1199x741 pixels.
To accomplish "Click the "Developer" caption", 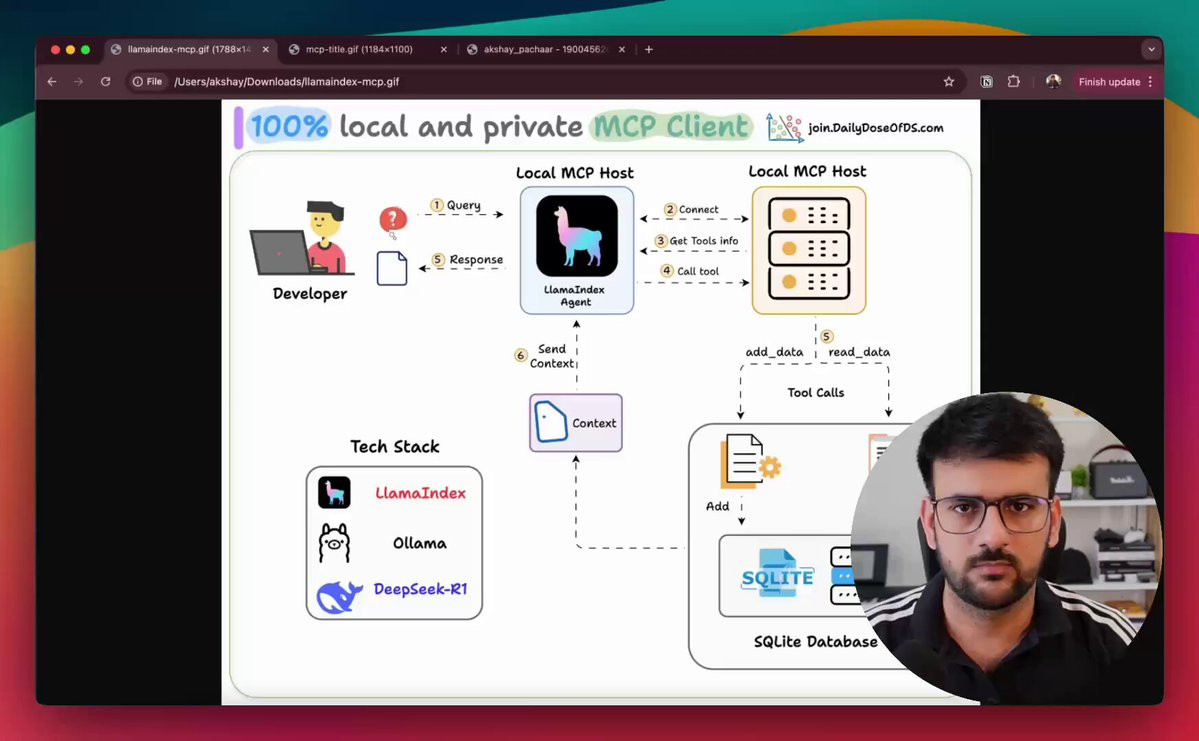I will point(310,294).
